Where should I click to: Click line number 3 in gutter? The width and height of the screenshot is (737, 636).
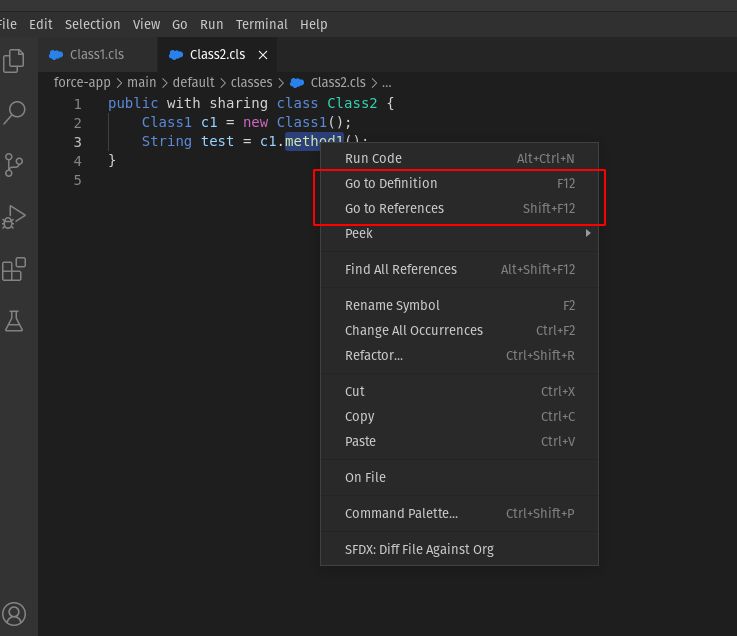78,142
